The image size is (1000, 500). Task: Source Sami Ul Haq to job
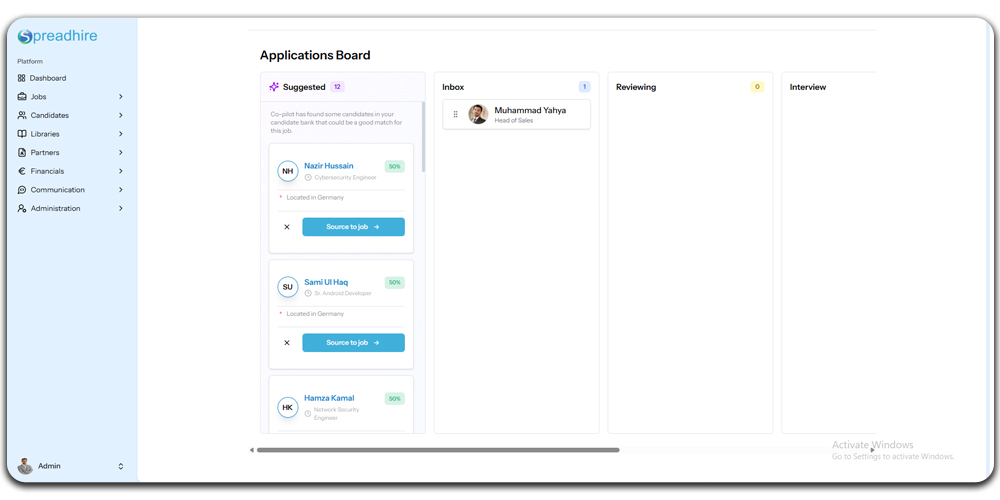[x=353, y=343]
